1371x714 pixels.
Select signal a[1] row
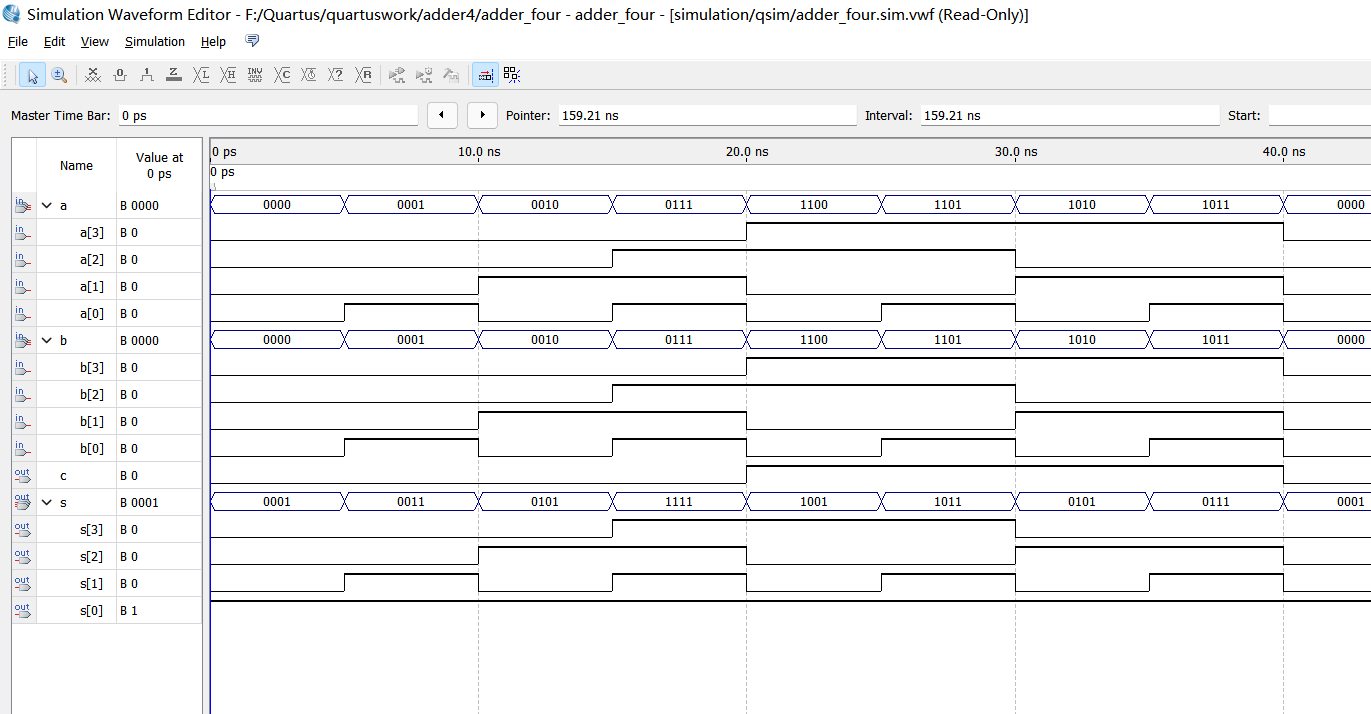click(106, 286)
